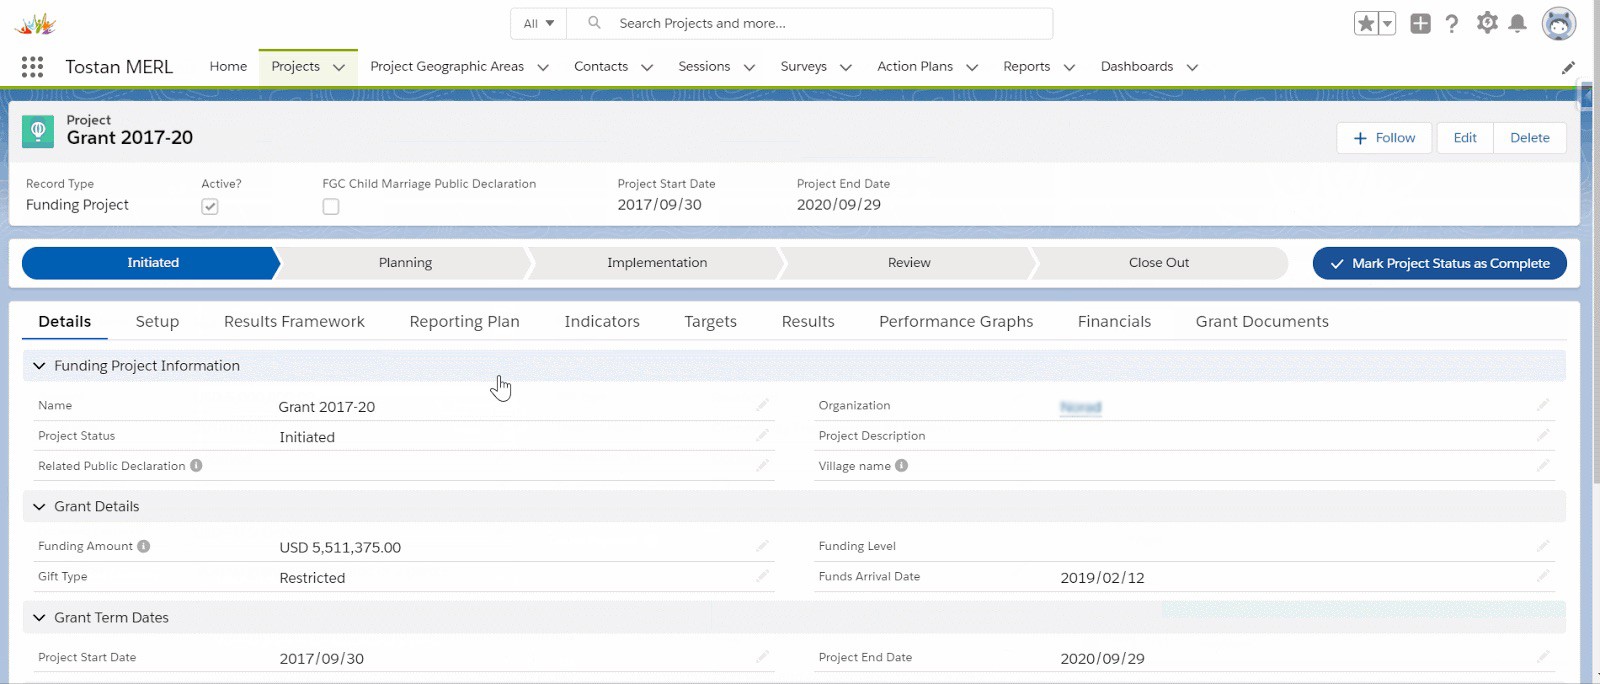The image size is (1600, 684).
Task: Open the Action Plans dropdown chevron
Action: click(x=972, y=67)
